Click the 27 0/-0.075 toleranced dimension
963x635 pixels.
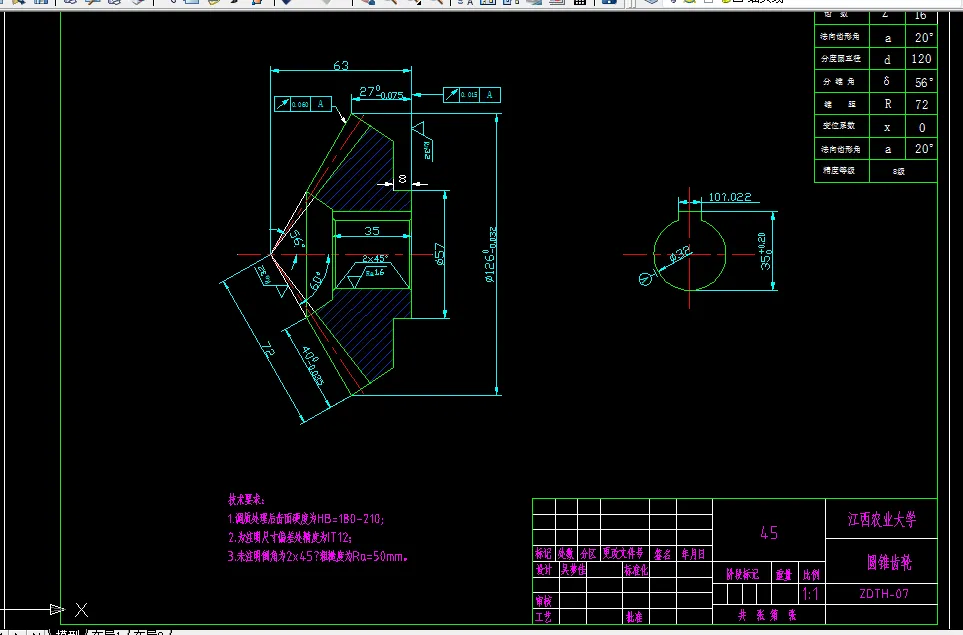tap(381, 93)
